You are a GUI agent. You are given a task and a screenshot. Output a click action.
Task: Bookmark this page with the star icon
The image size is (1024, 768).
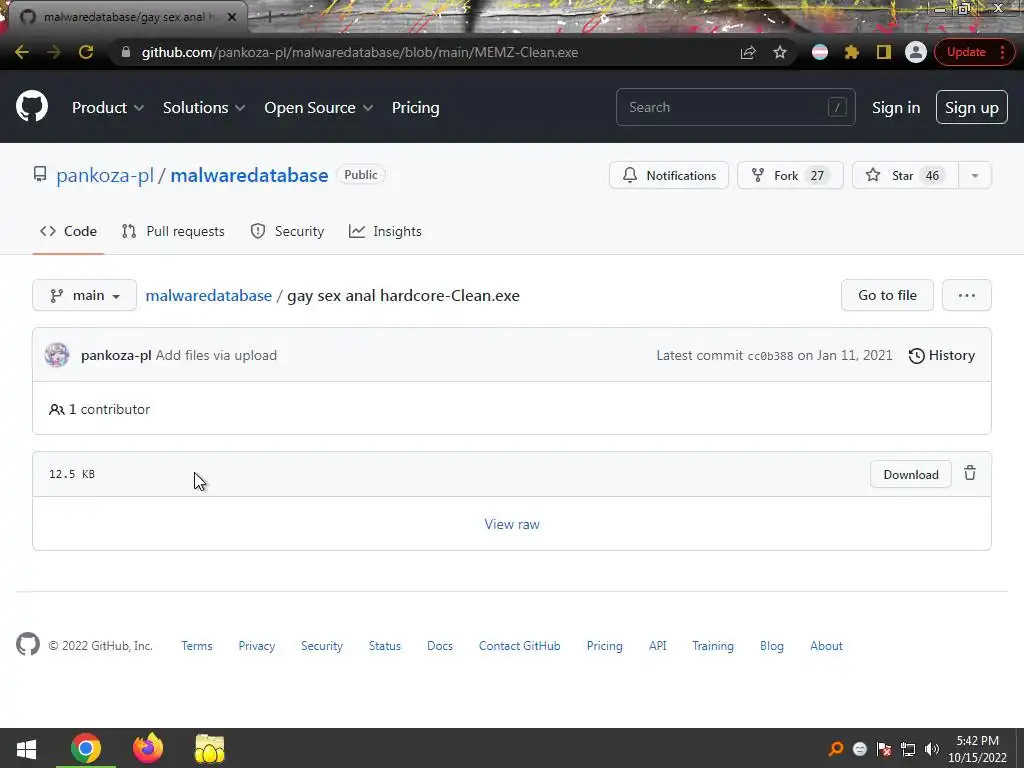pos(780,52)
